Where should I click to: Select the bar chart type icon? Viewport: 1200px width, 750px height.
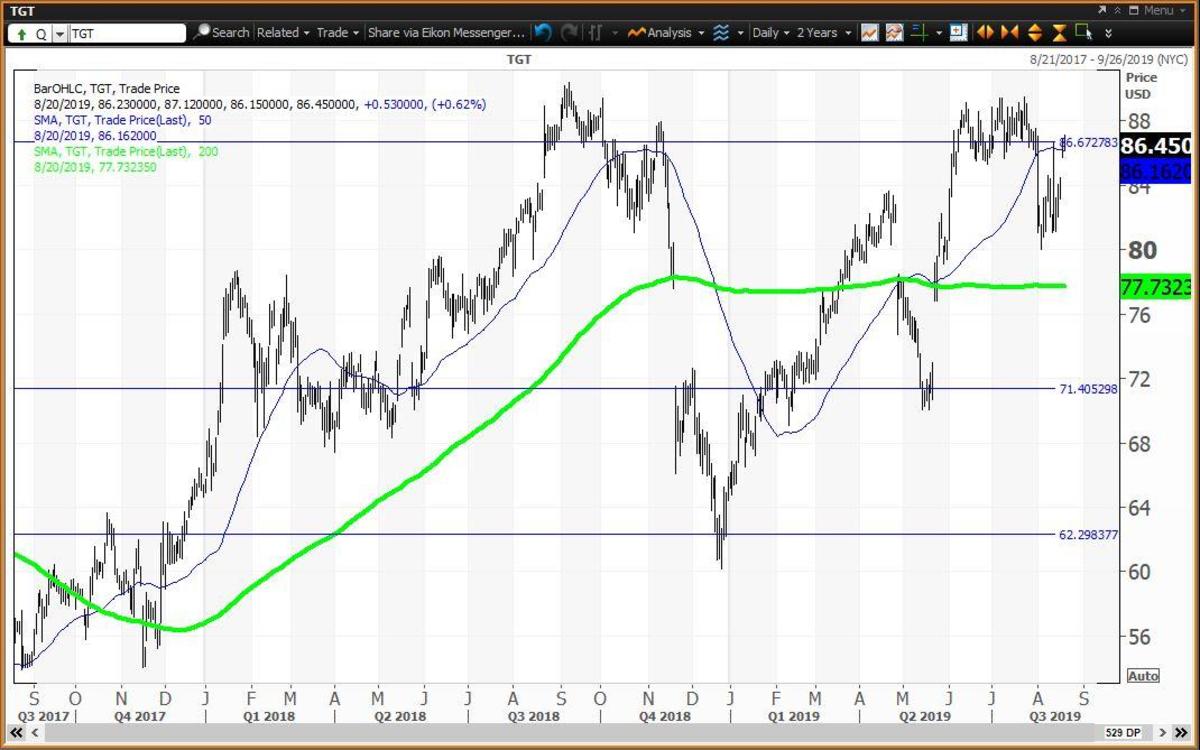[595, 32]
